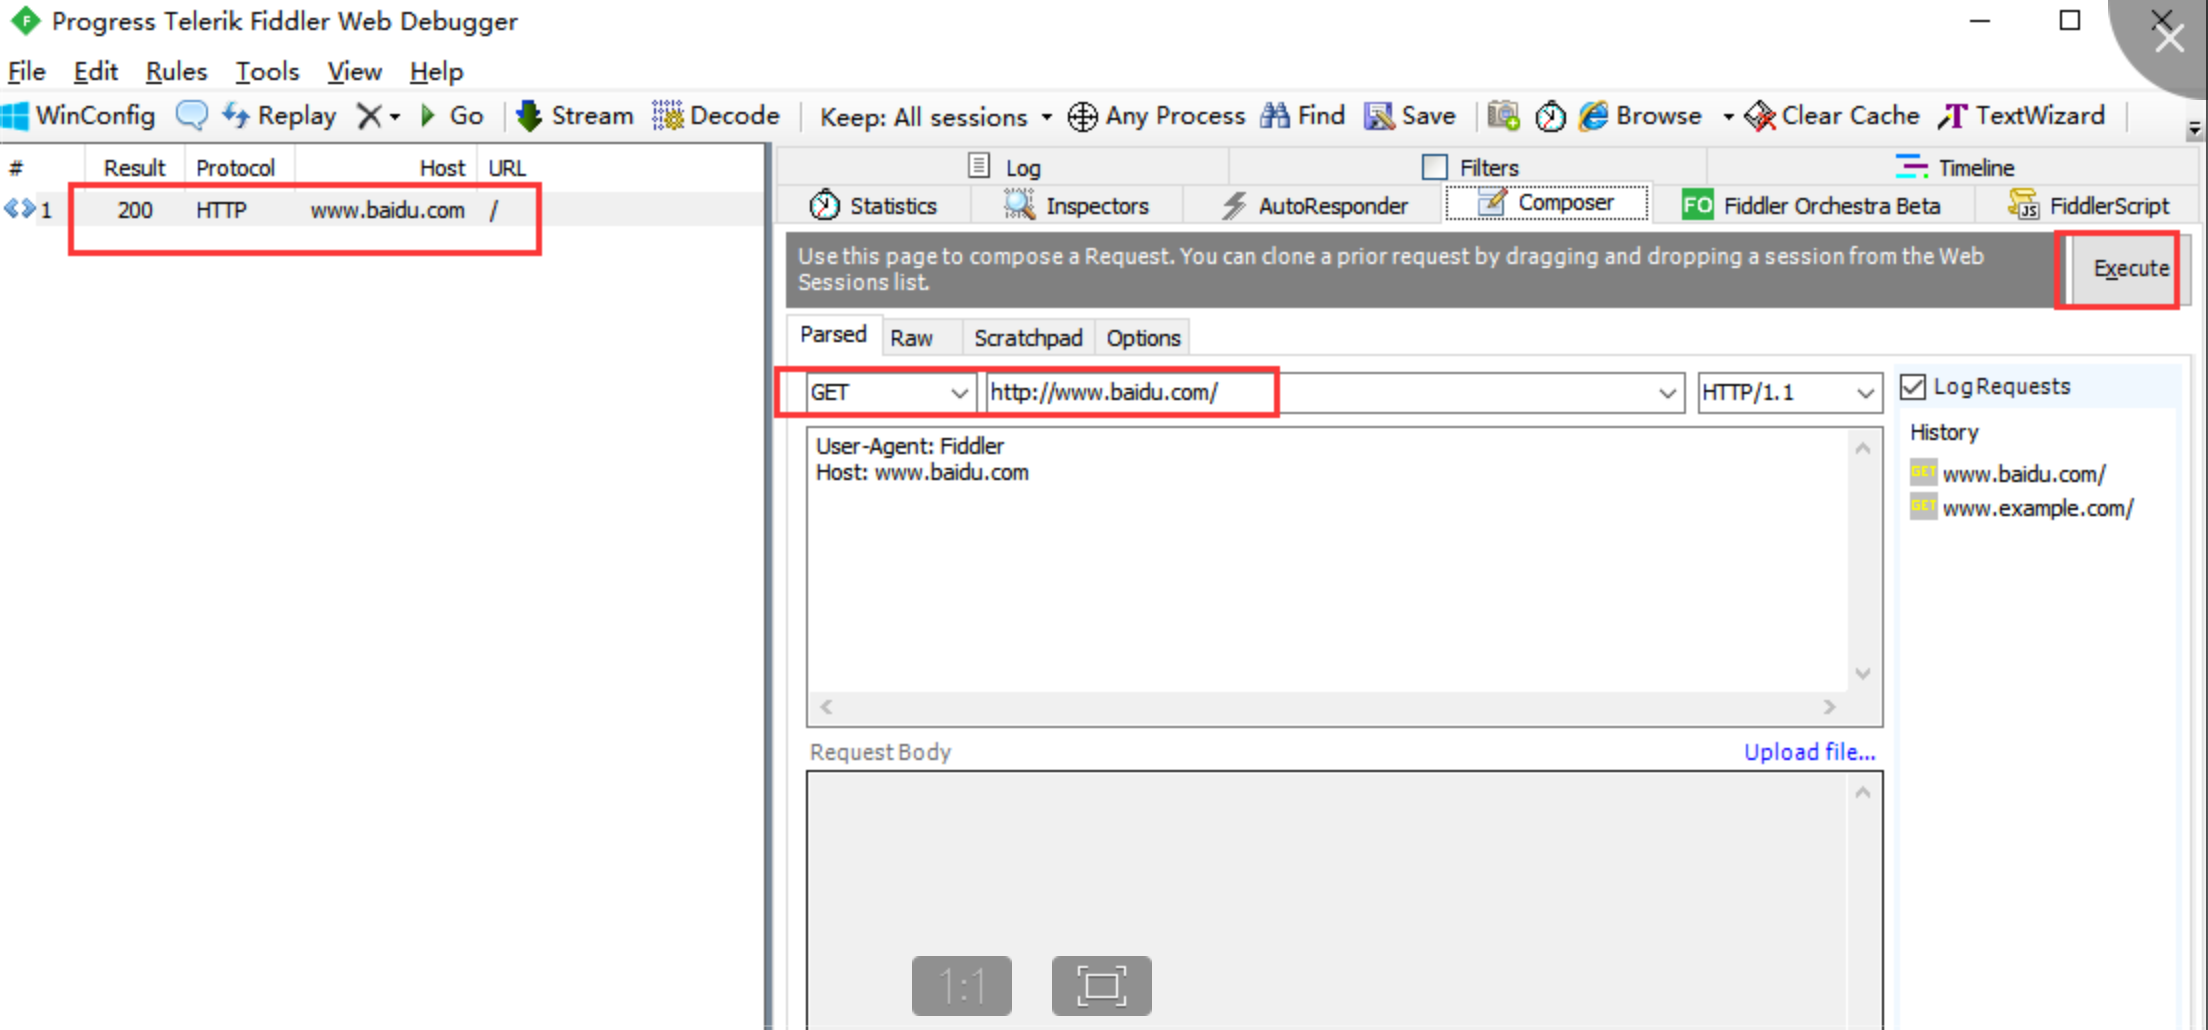Image resolution: width=2208 pixels, height=1030 pixels.
Task: Sort sessions by the Result column header
Action: pyautogui.click(x=135, y=168)
